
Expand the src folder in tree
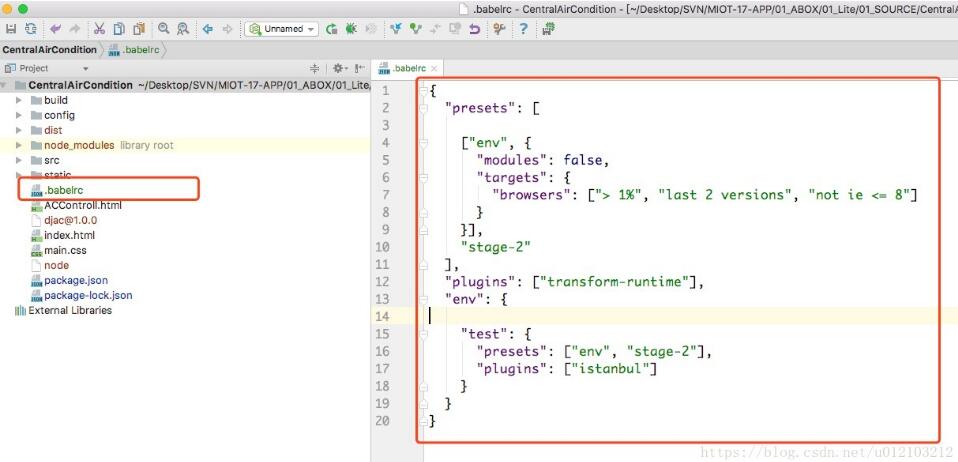click(19, 160)
